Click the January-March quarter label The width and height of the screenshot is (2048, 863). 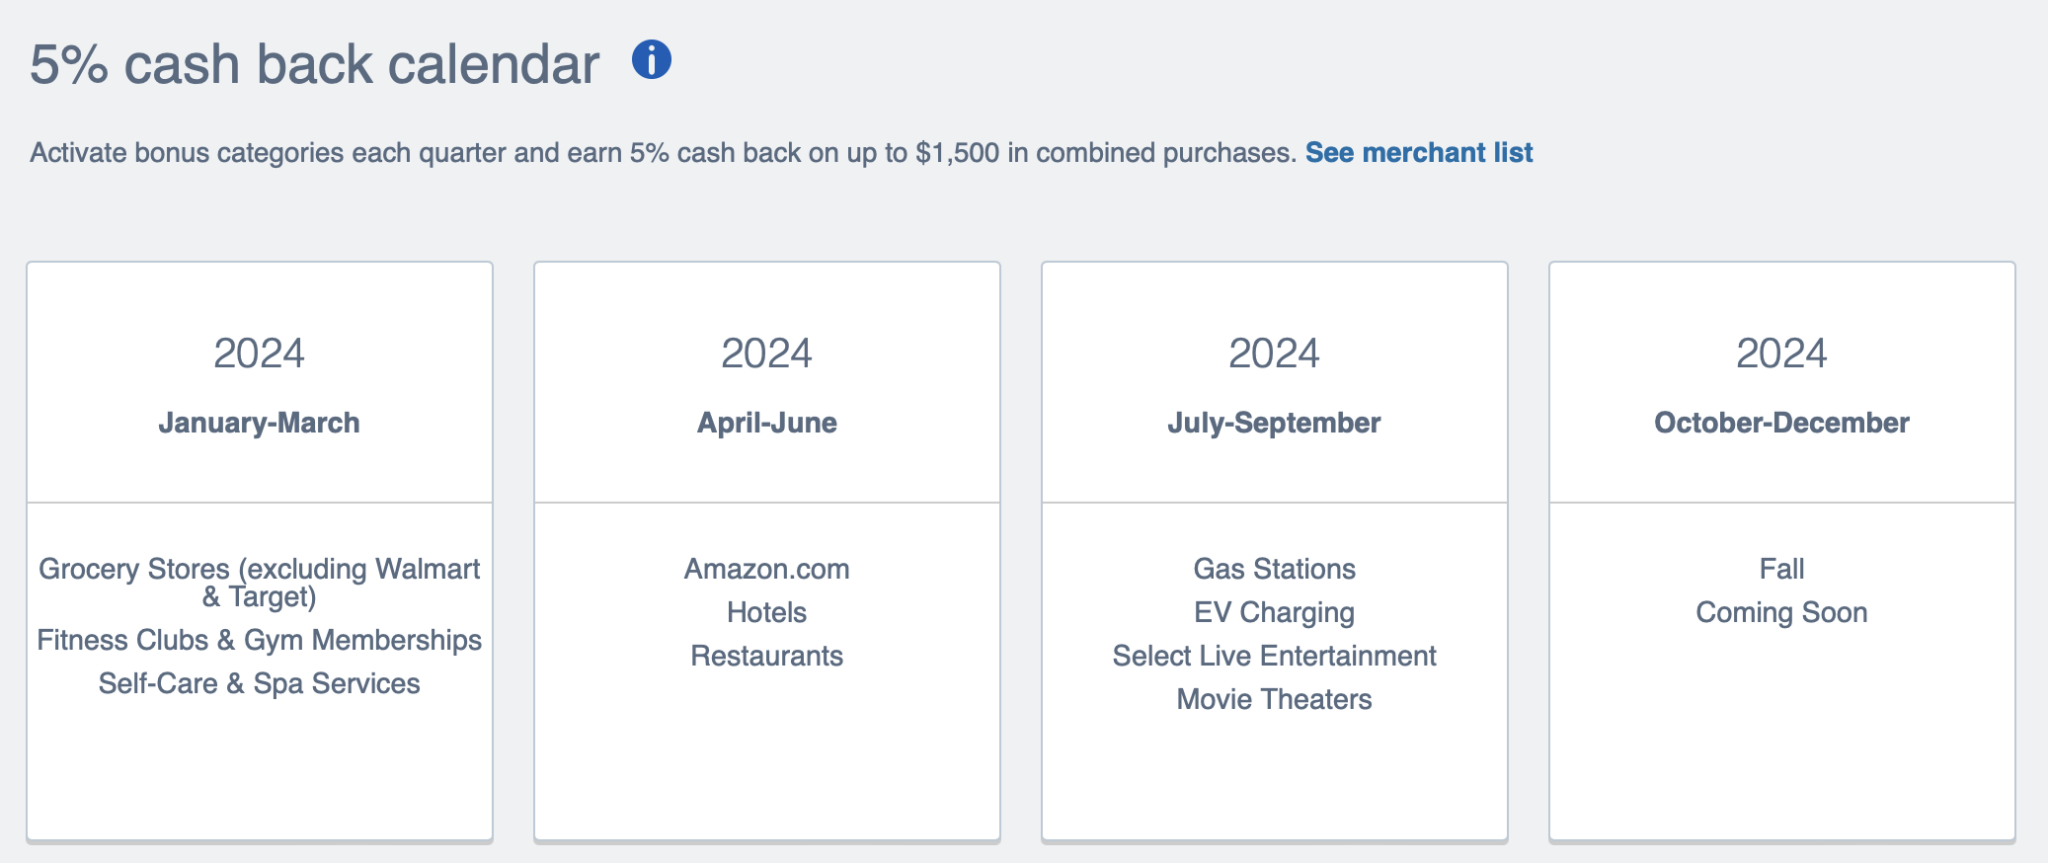point(259,422)
